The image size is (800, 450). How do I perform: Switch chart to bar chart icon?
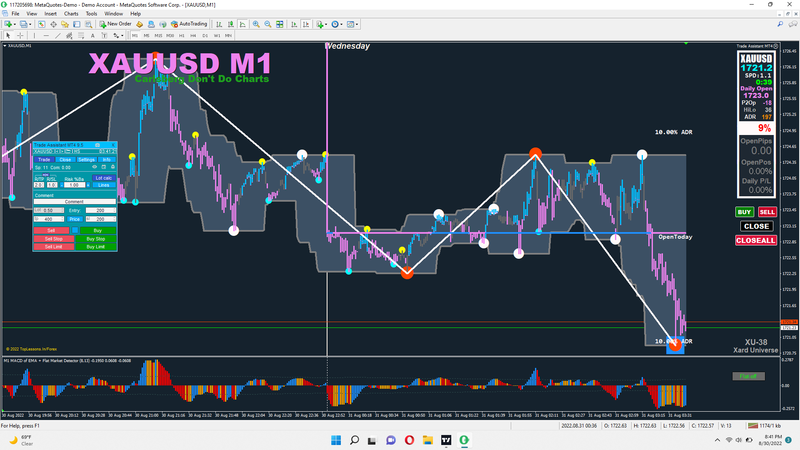click(219, 24)
